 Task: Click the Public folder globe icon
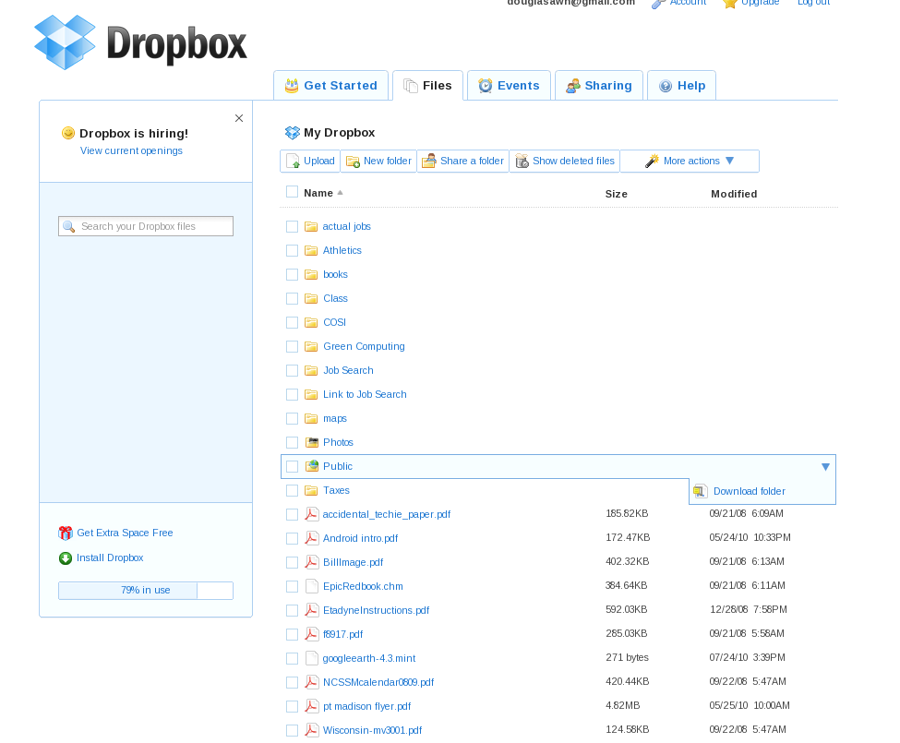pos(312,466)
